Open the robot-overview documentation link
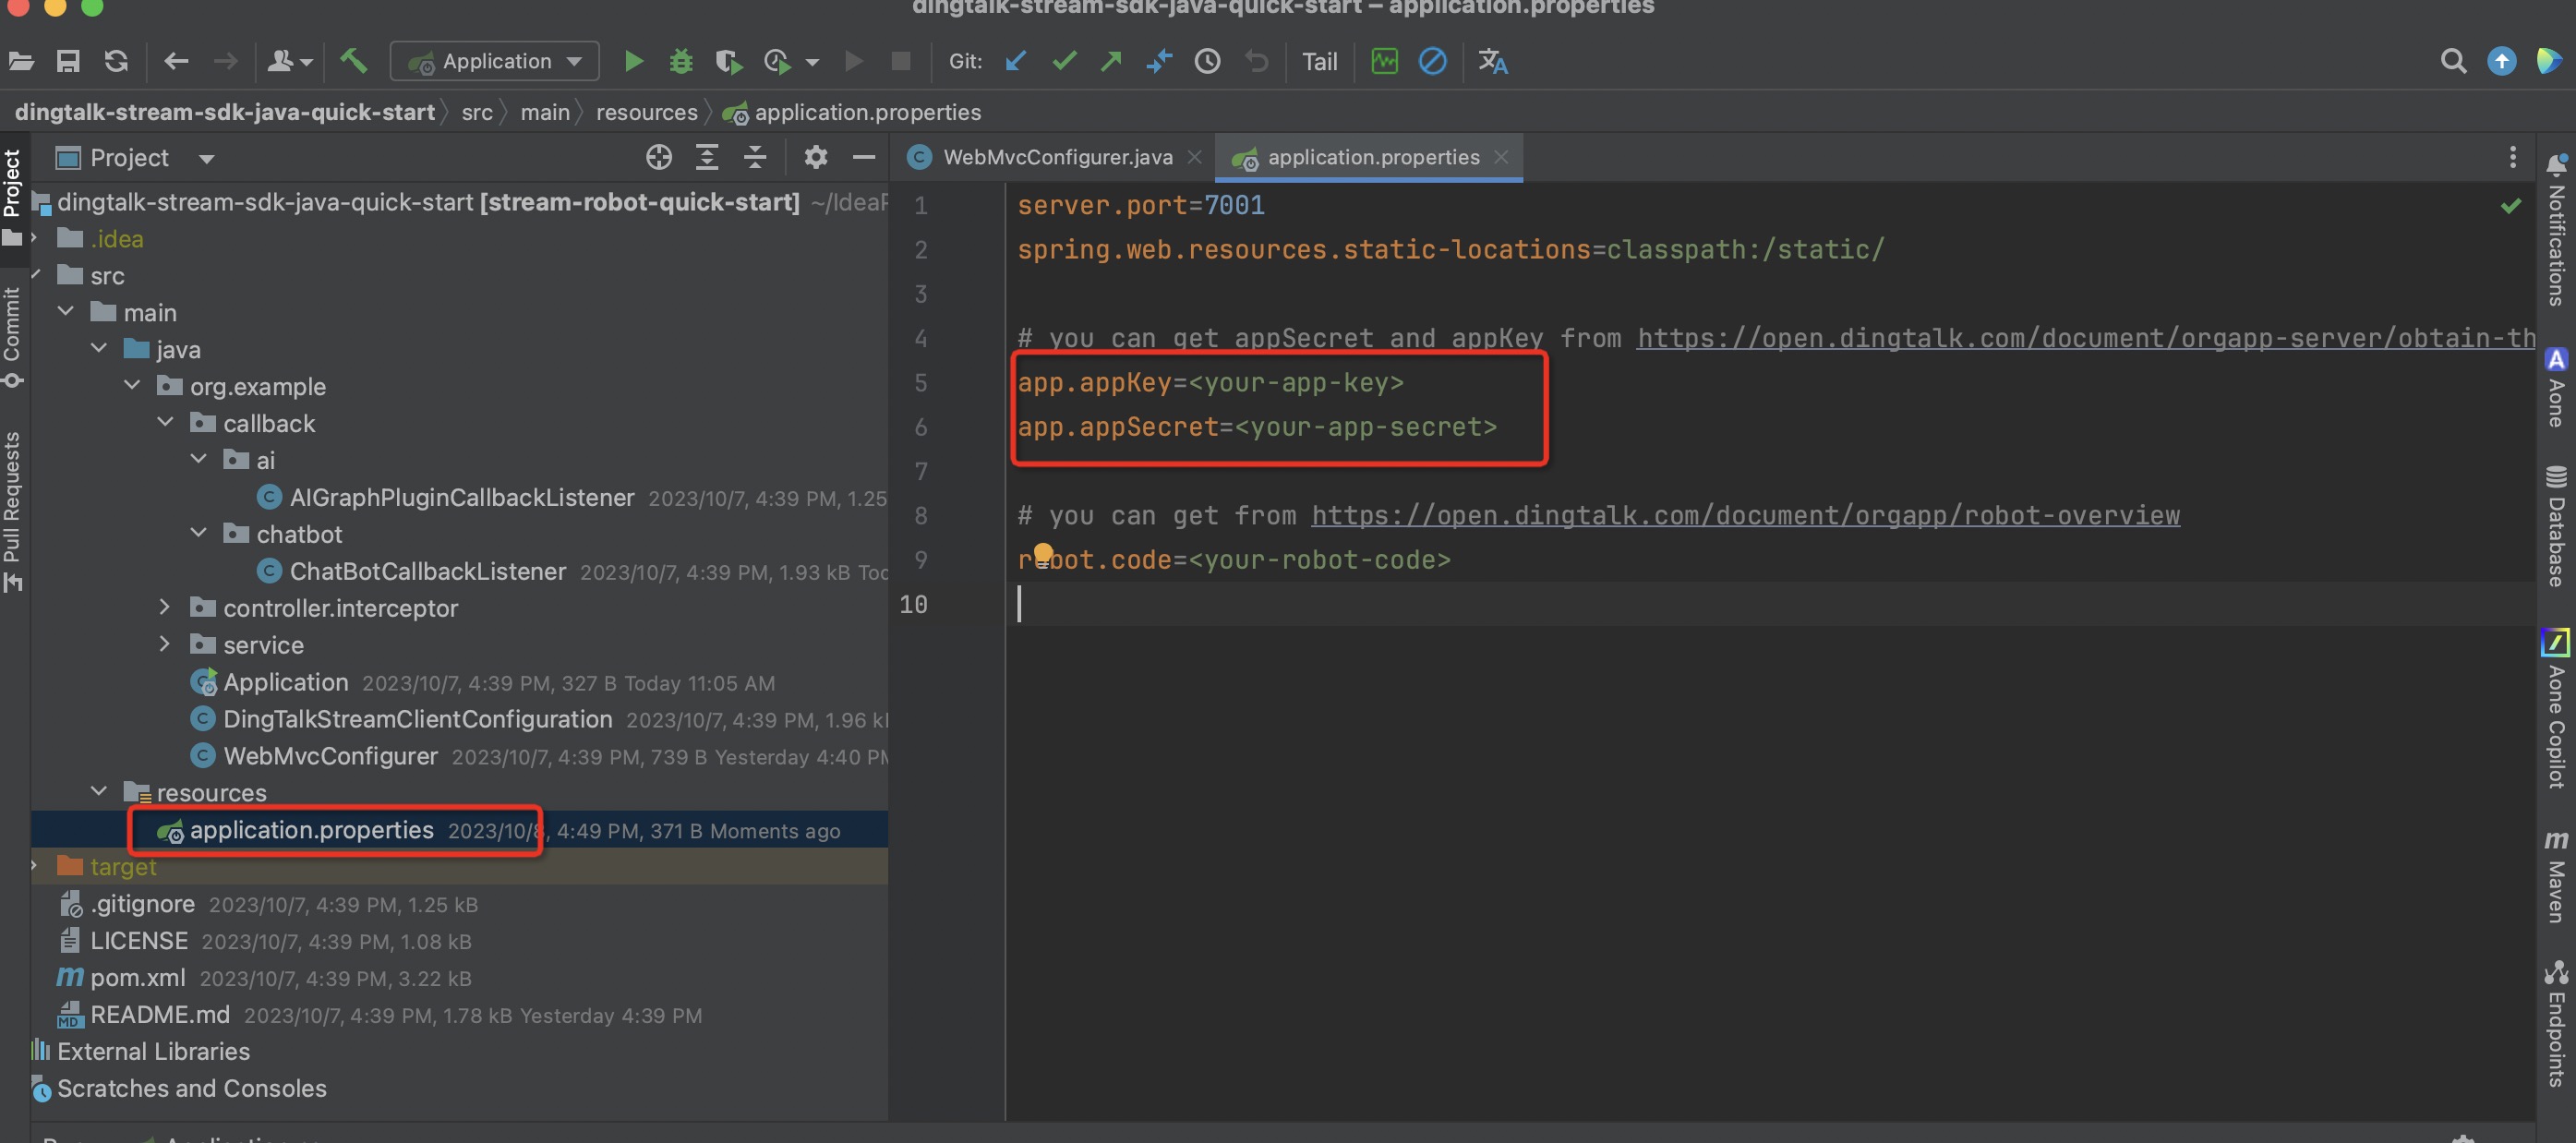This screenshot has width=2576, height=1143. (1745, 516)
